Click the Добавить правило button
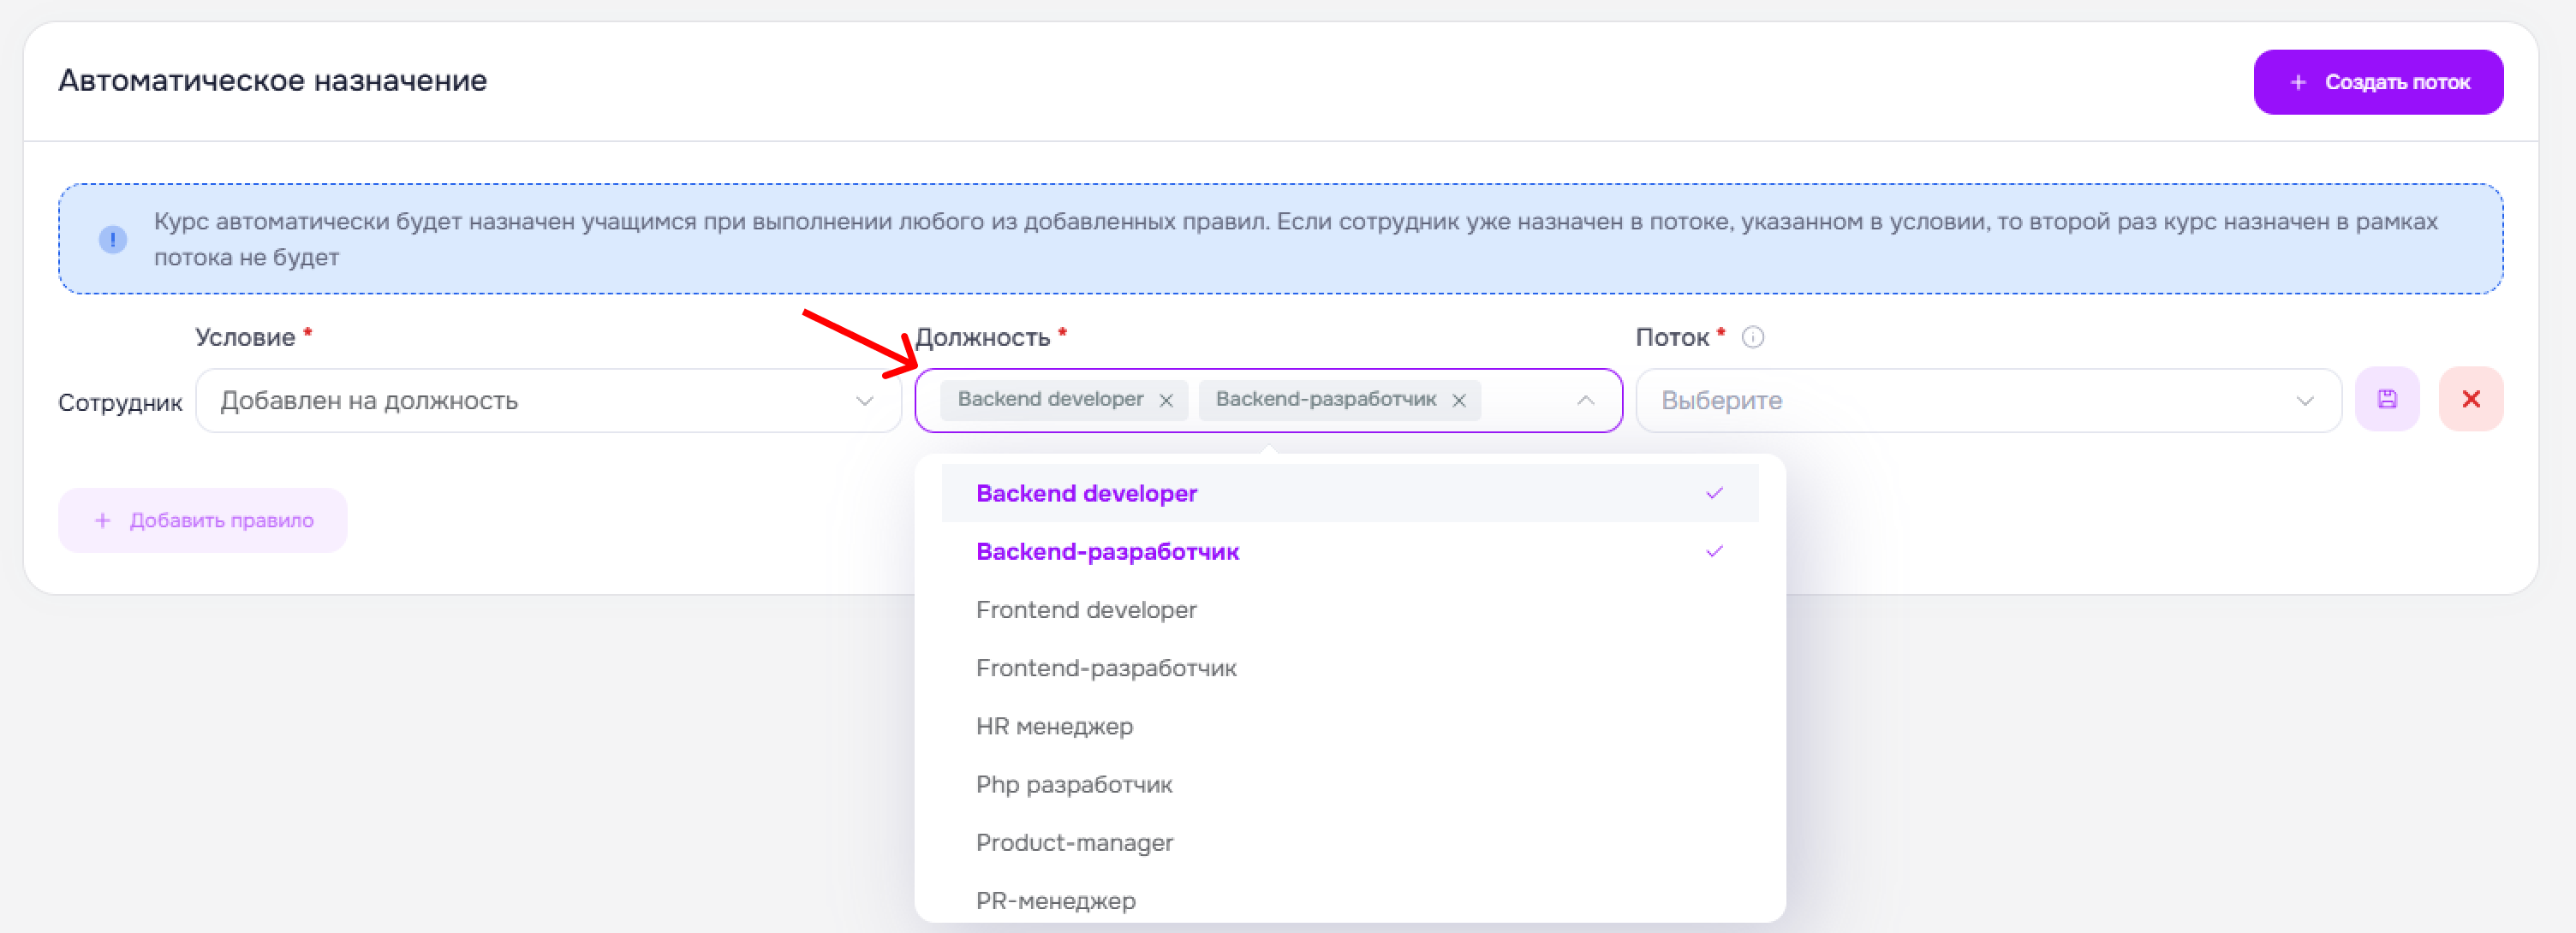This screenshot has height=933, width=2576. 202,520
